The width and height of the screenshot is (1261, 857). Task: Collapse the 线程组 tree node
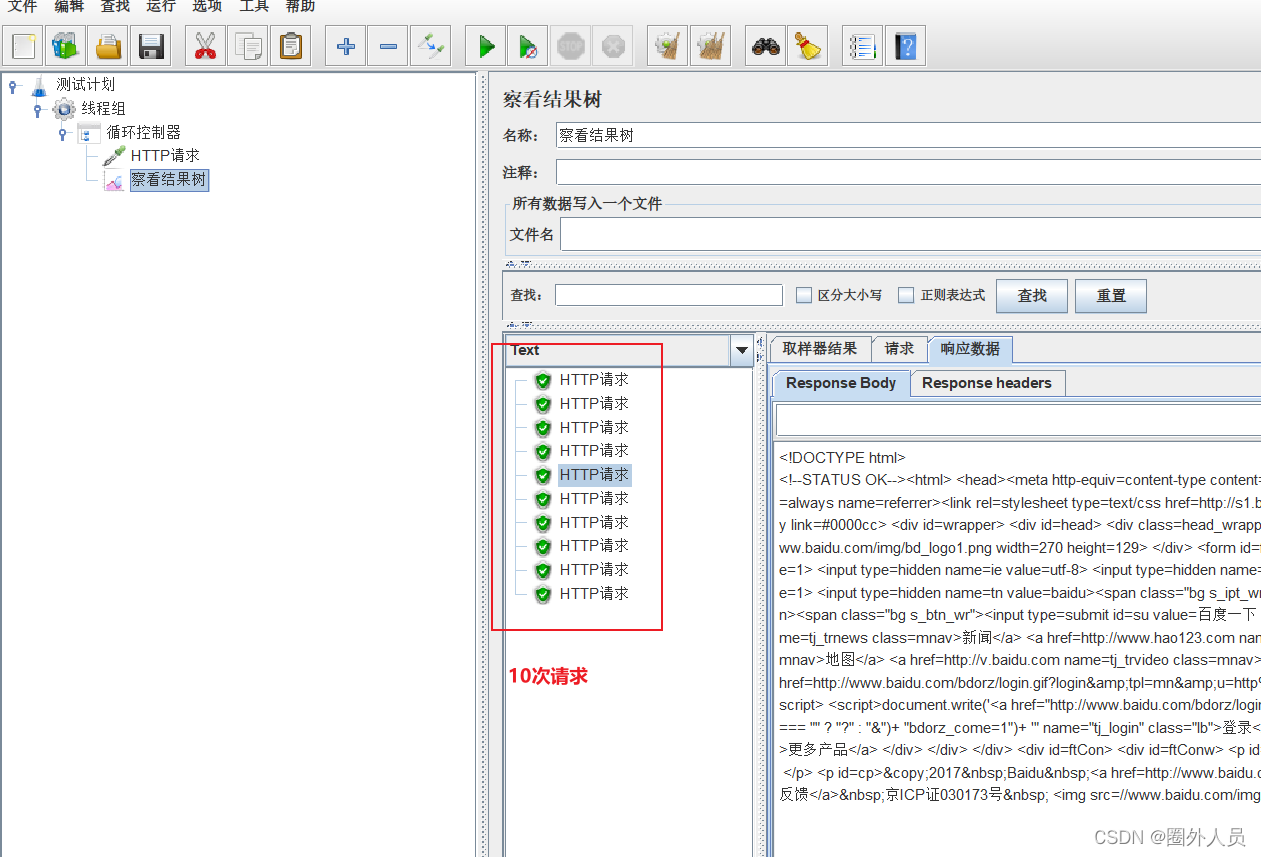[38, 109]
